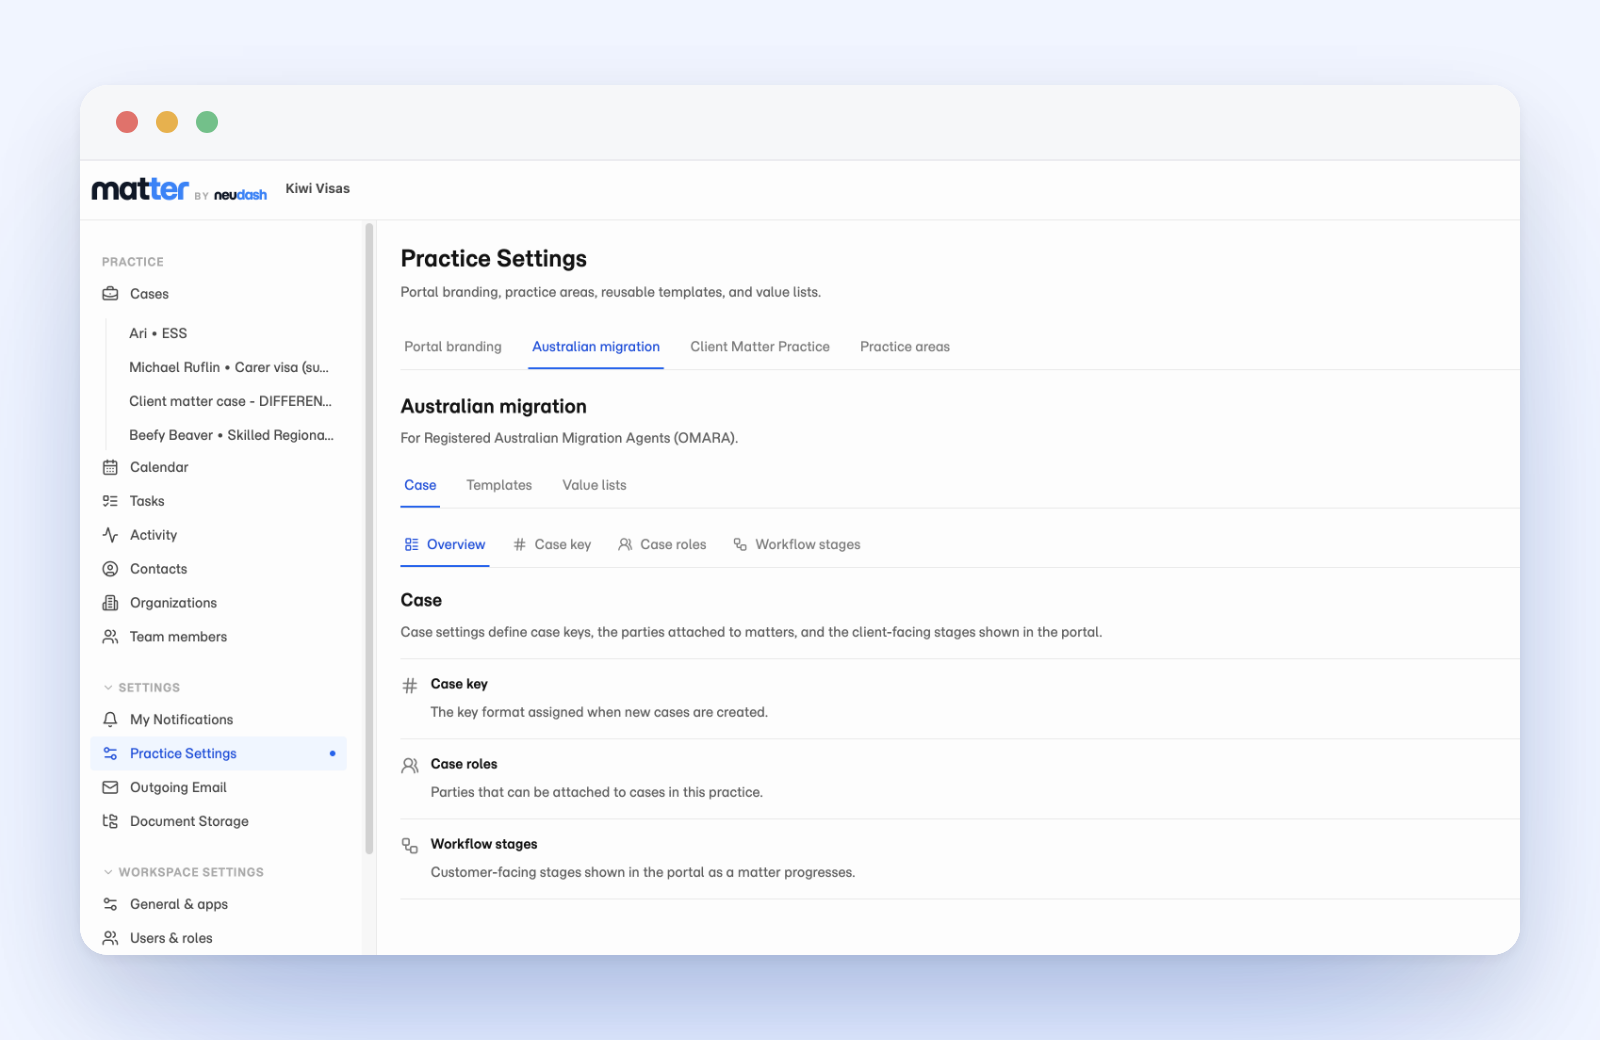Click the My Notifications bell icon

(110, 720)
